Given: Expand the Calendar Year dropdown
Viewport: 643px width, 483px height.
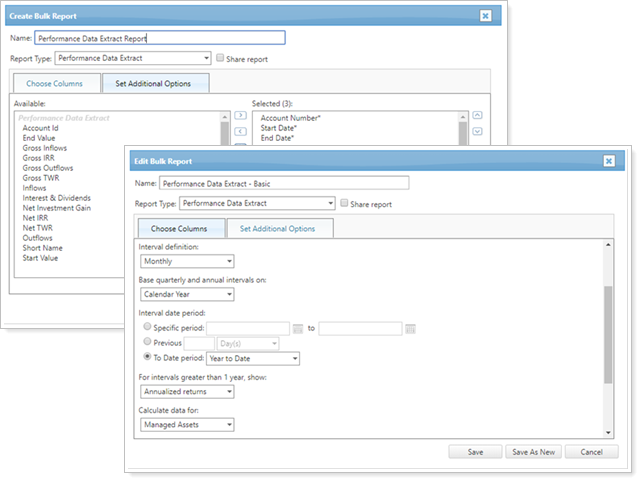Looking at the screenshot, I should point(187,294).
